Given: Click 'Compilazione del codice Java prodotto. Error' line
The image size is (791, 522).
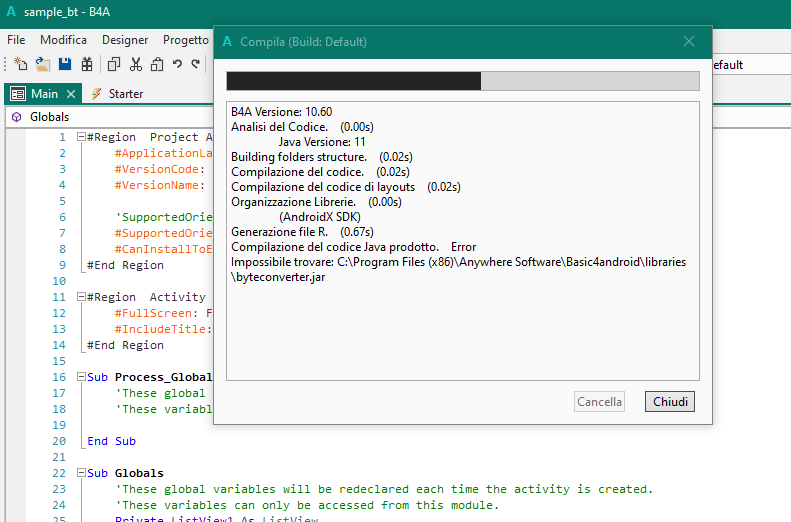Looking at the screenshot, I should tap(353, 247).
